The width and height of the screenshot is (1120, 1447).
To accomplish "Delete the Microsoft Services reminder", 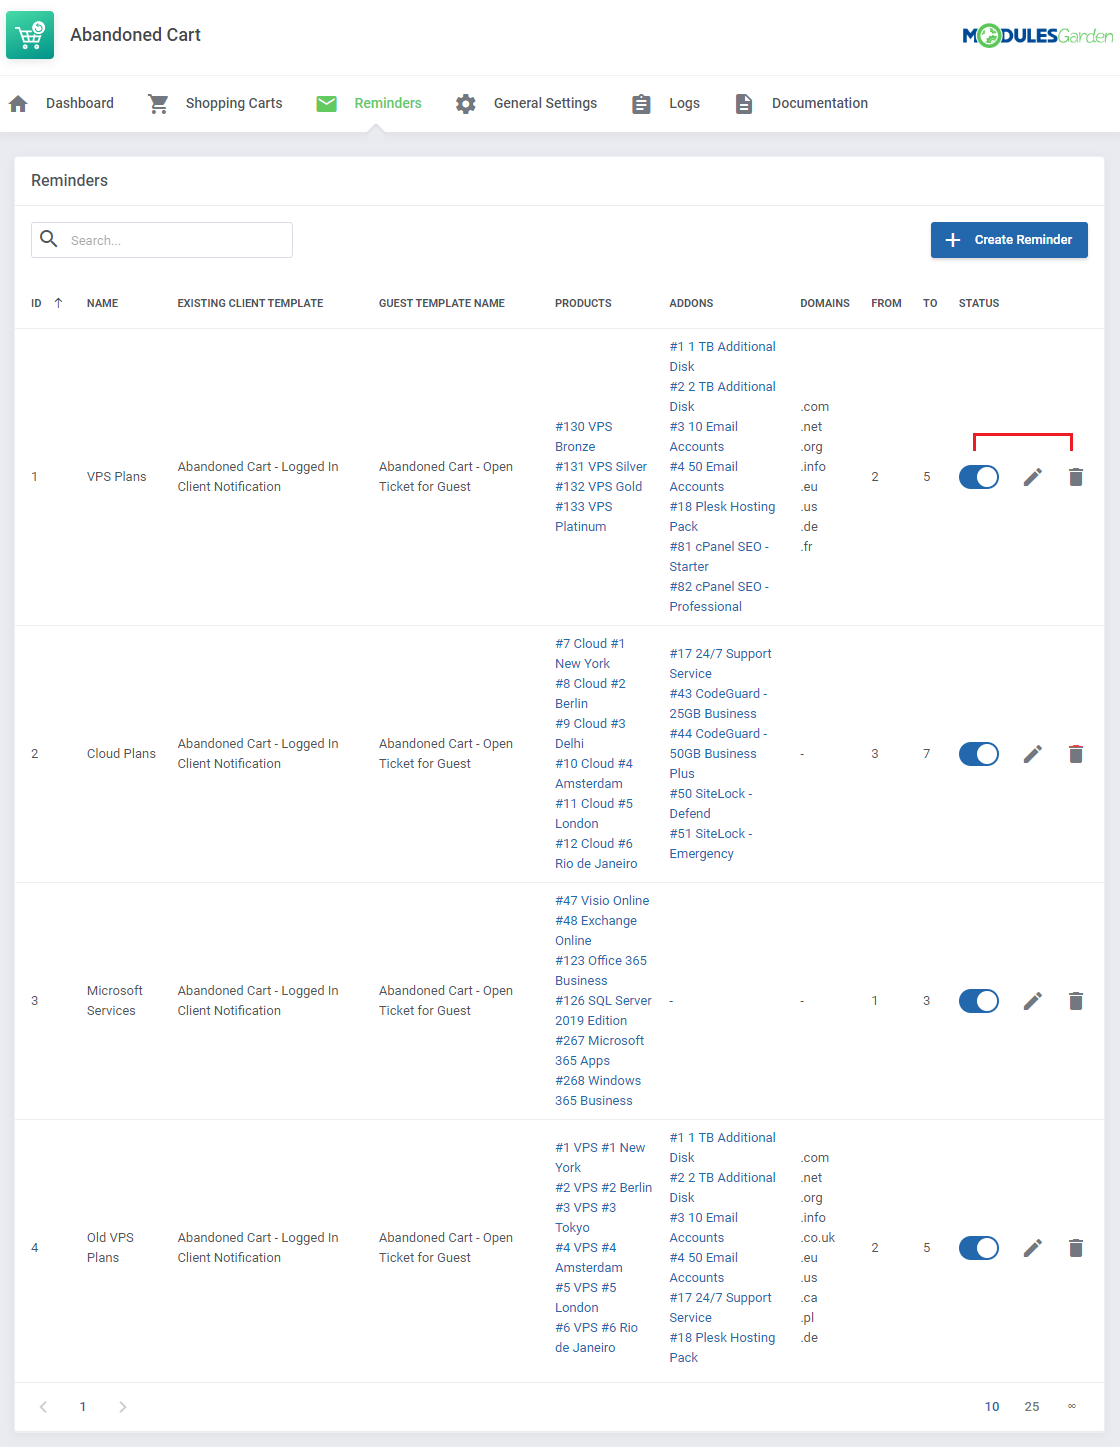I will [x=1076, y=1001].
